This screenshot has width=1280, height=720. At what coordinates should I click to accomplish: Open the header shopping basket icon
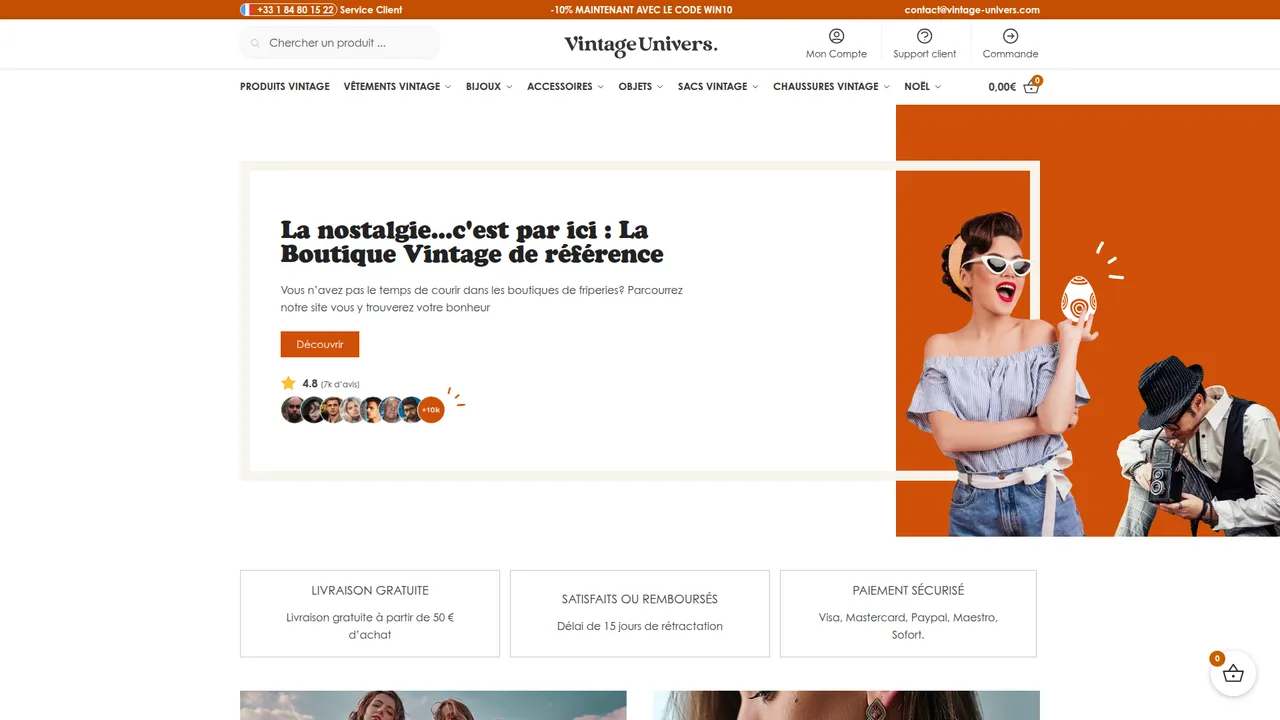point(1031,87)
